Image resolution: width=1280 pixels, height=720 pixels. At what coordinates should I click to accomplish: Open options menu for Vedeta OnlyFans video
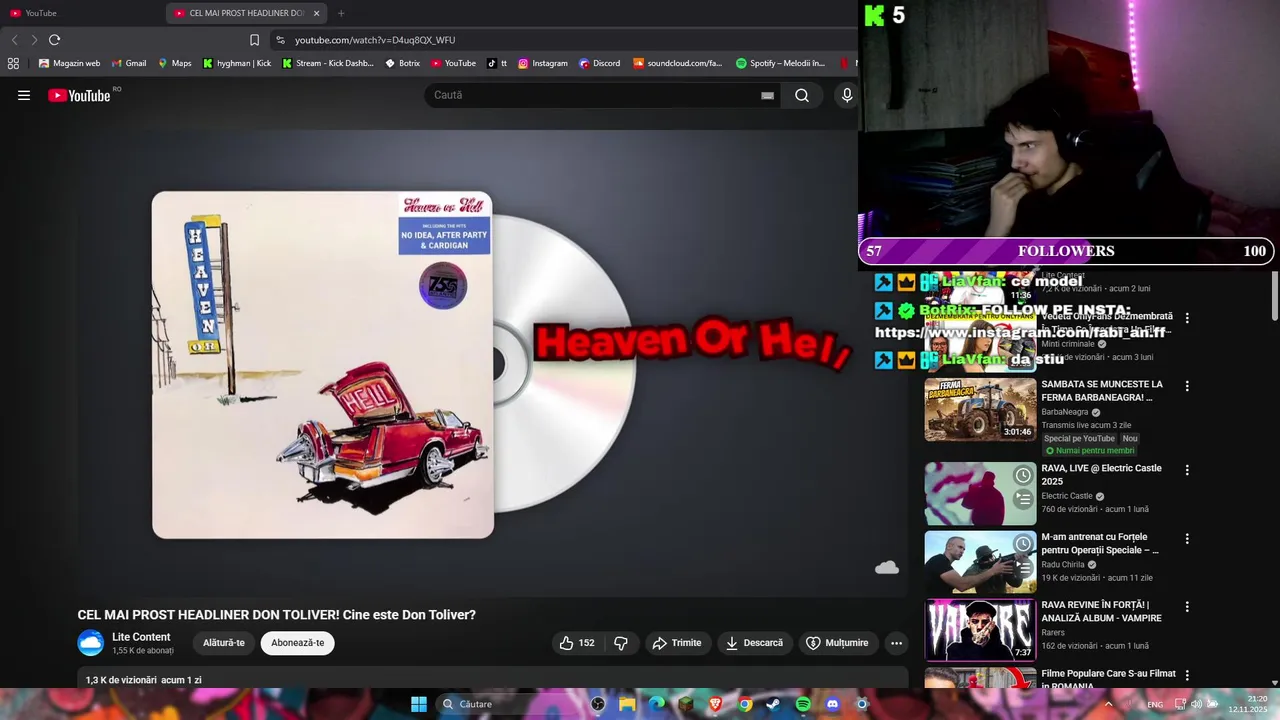click(x=1187, y=318)
